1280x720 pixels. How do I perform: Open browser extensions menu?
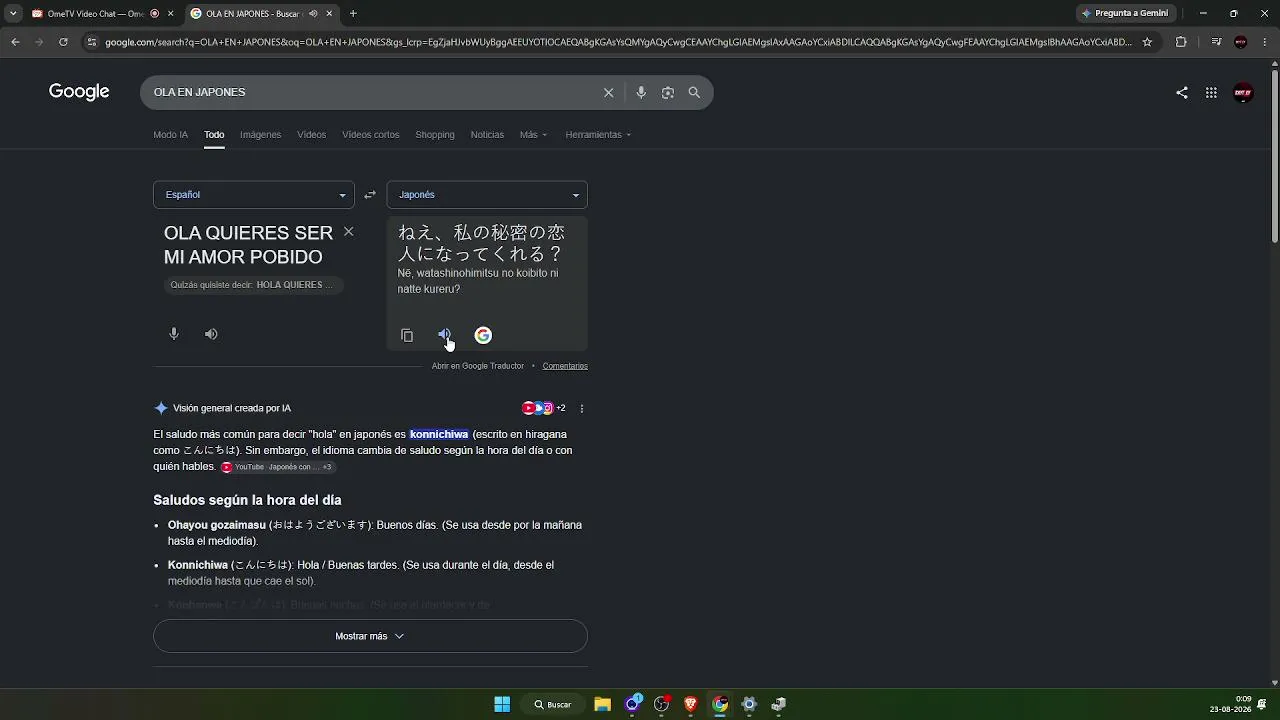click(1181, 42)
